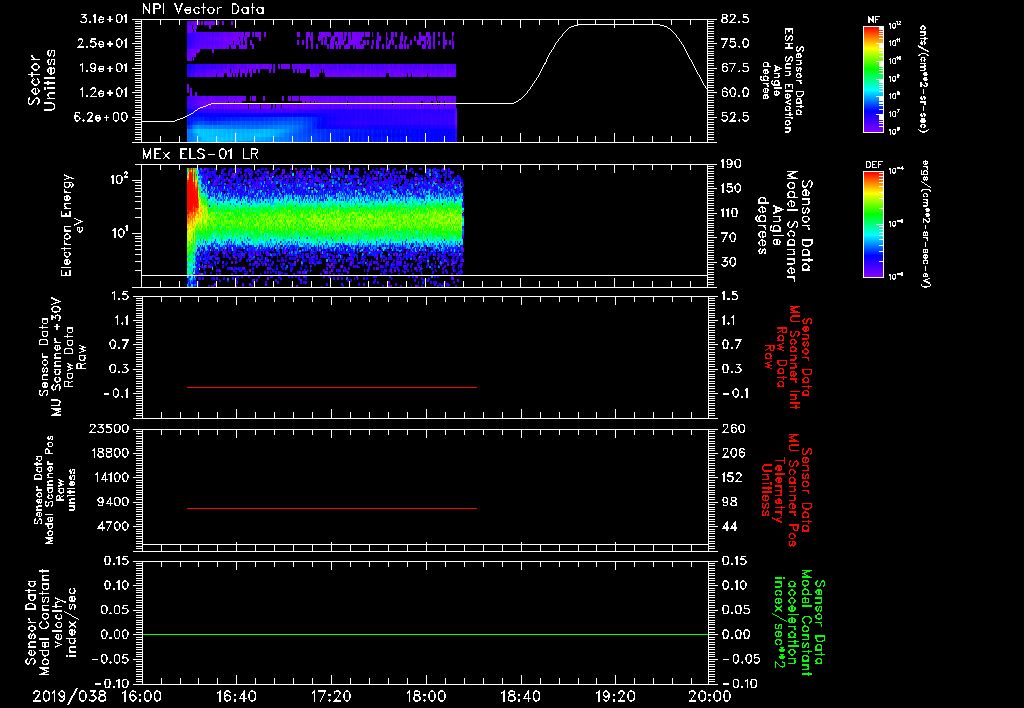Click the "Electron Energy eV" axis title

click(73, 225)
